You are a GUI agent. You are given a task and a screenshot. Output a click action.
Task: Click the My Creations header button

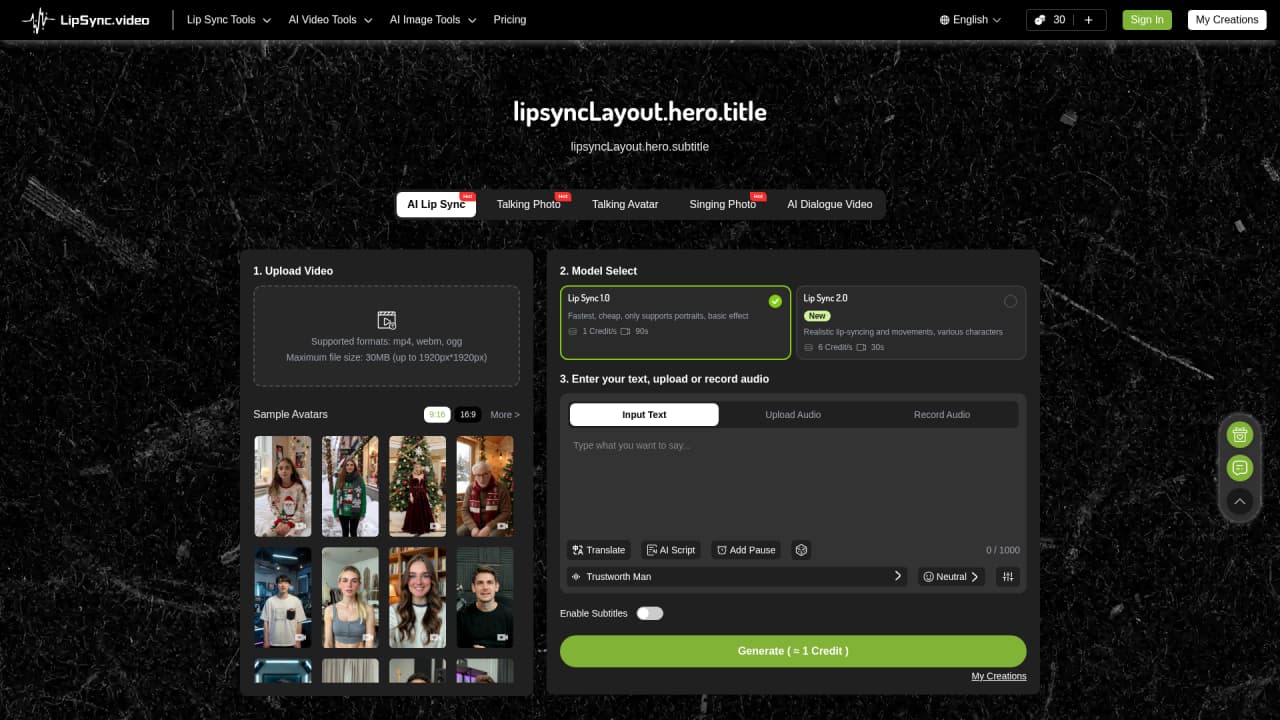tap(1227, 20)
